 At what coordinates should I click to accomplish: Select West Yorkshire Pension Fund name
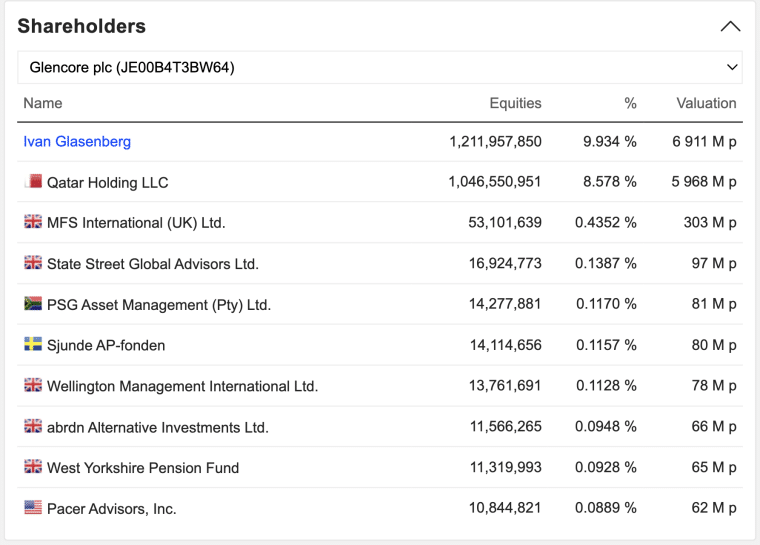click(143, 468)
